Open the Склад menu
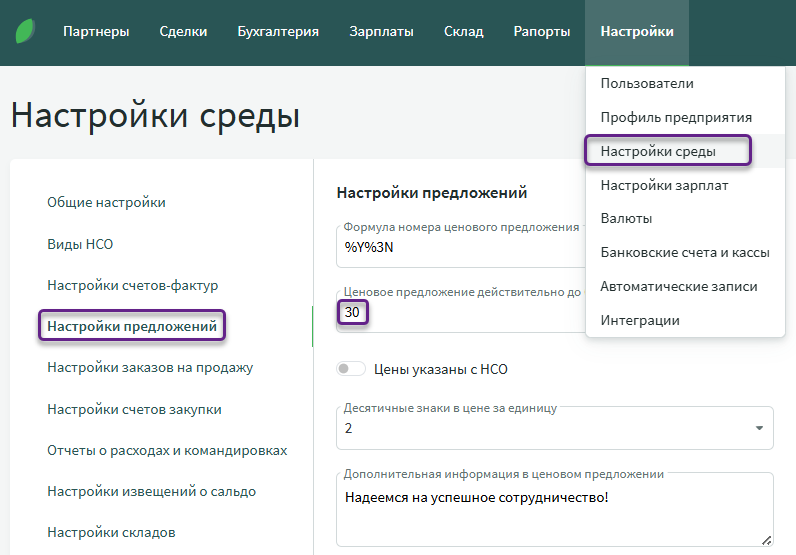 click(x=463, y=32)
